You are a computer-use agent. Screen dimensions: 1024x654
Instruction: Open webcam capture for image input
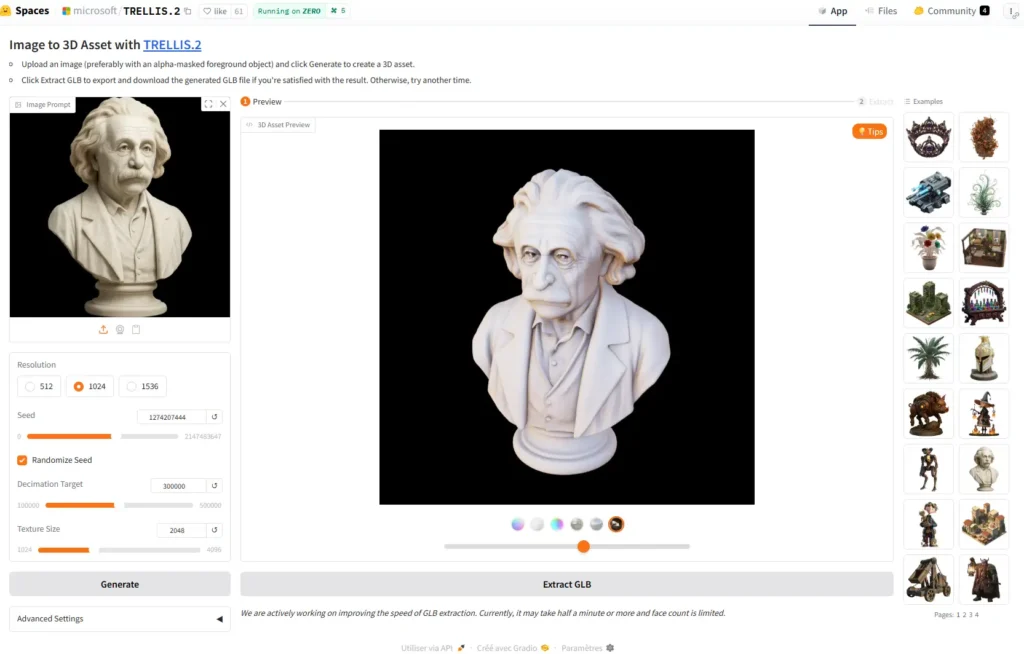pyautogui.click(x=120, y=329)
